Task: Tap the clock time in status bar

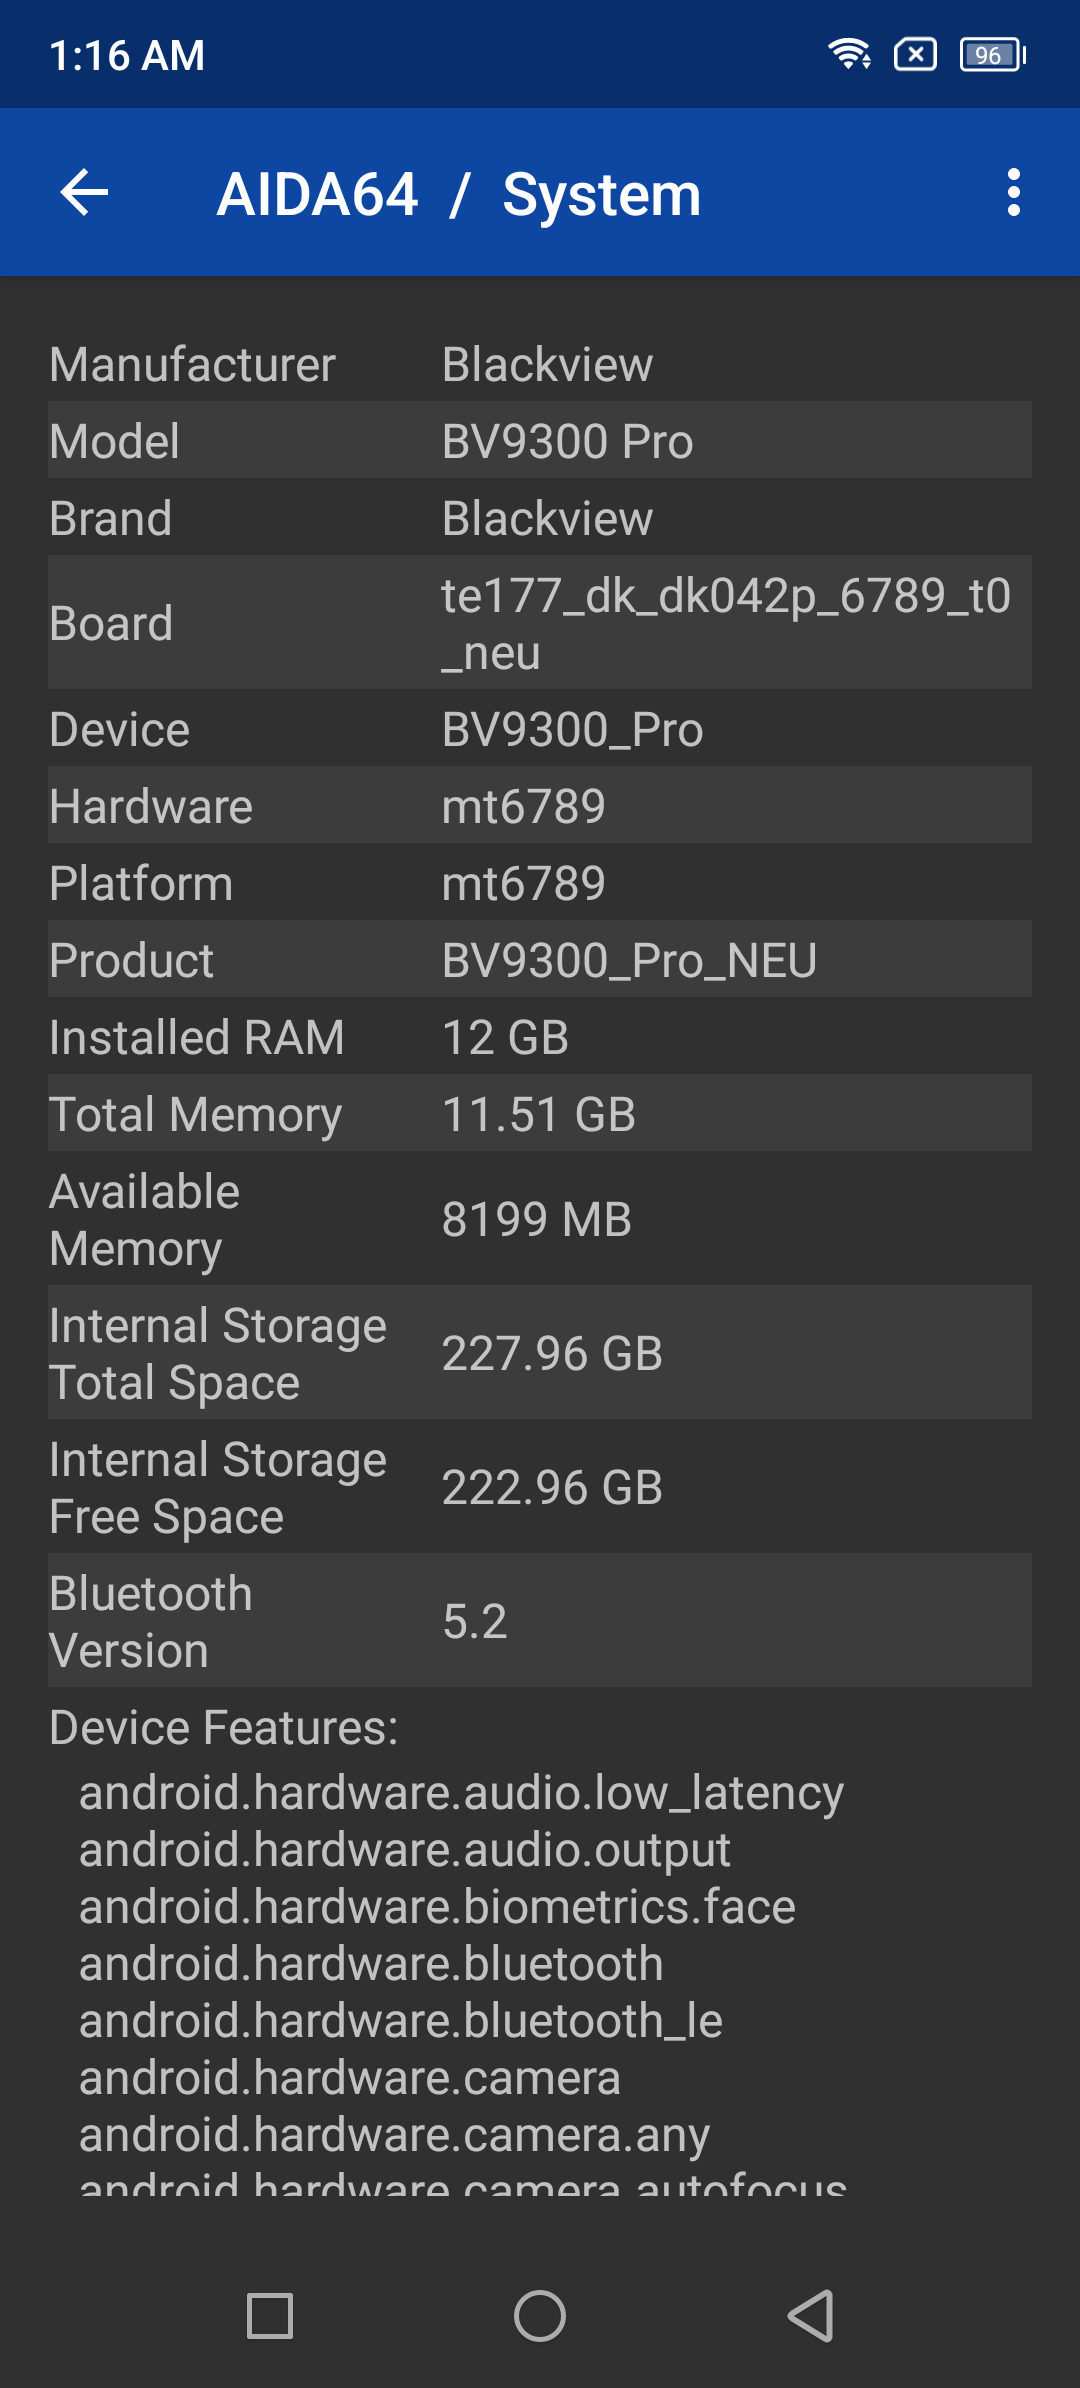Action: (x=127, y=56)
